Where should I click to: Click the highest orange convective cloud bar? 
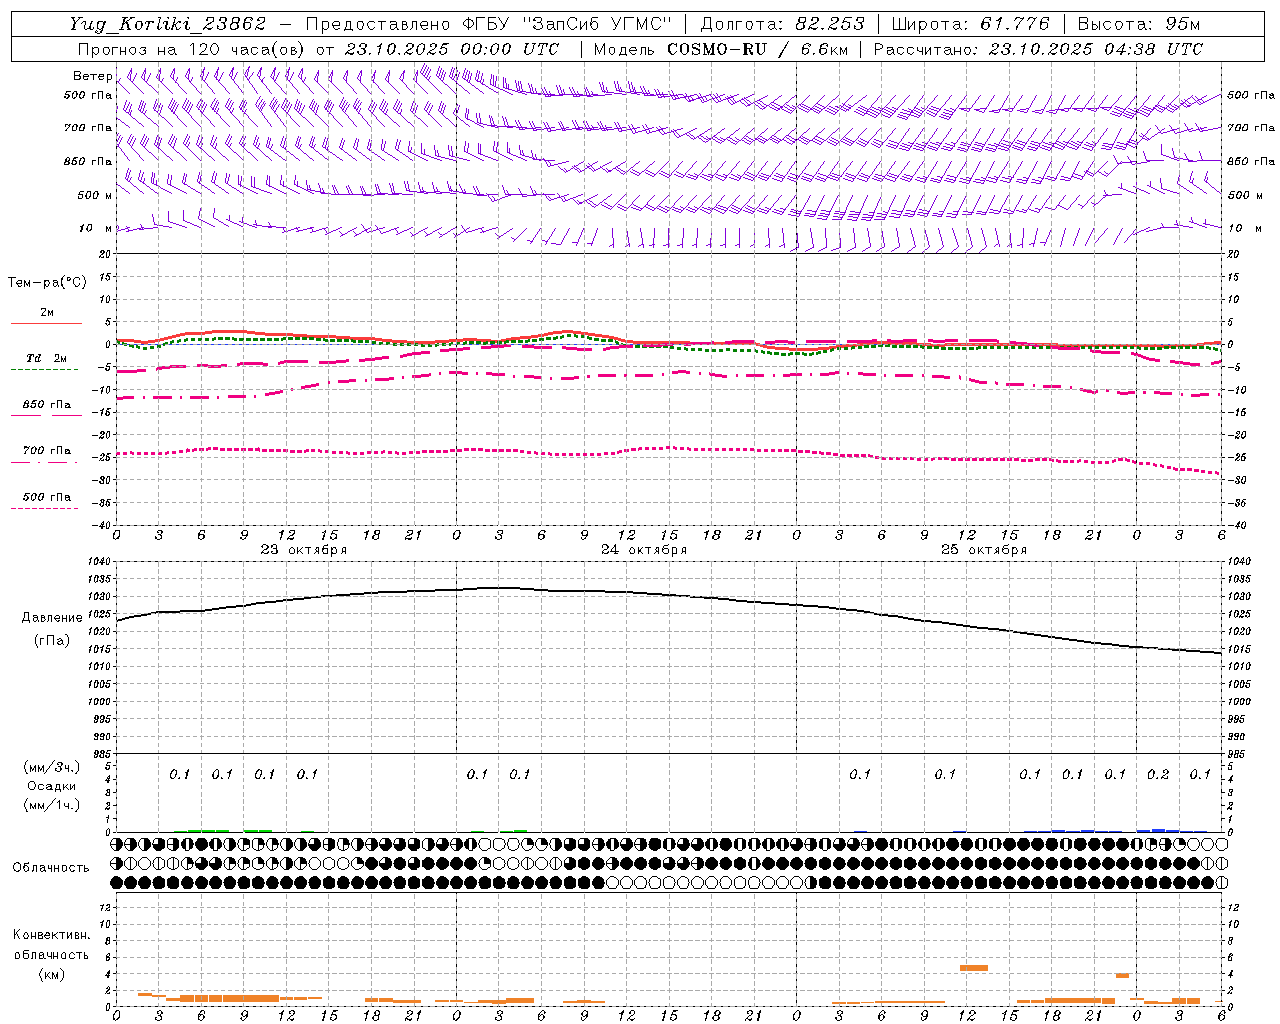click(973, 968)
